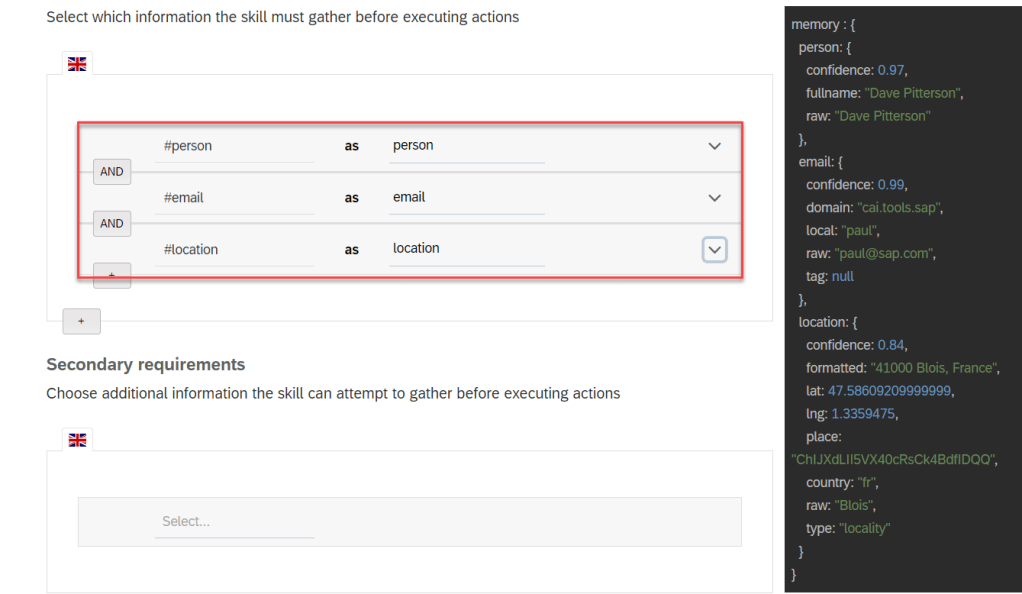Click the #email entity input field
1022x594 pixels.
click(x=235, y=198)
